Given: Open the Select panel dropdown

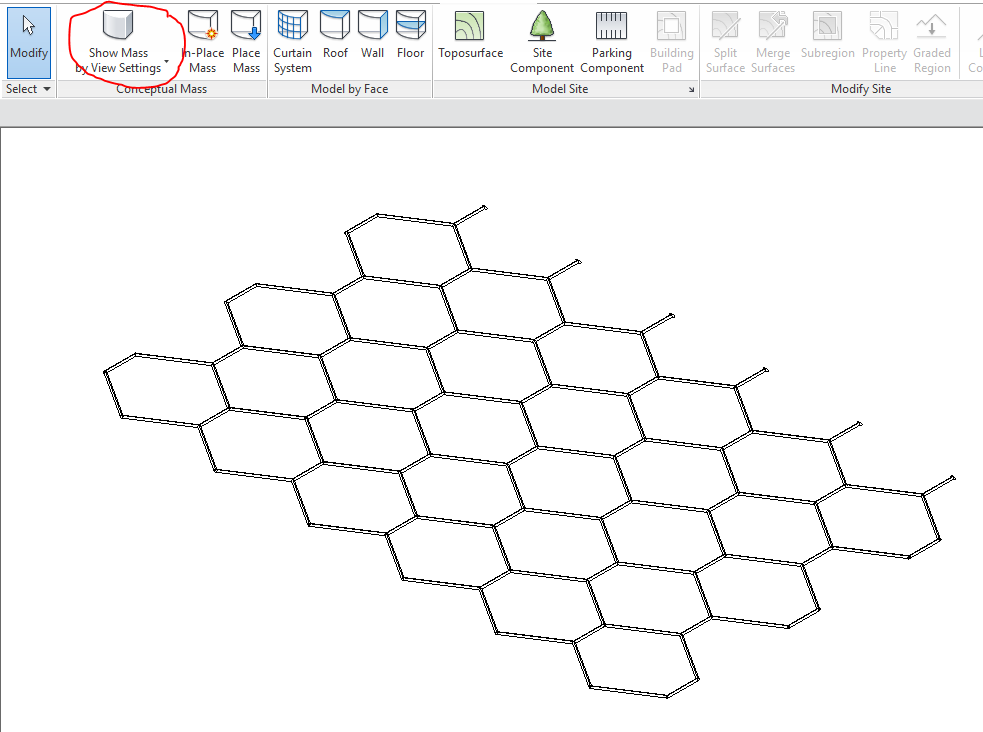Looking at the screenshot, I should [28, 89].
